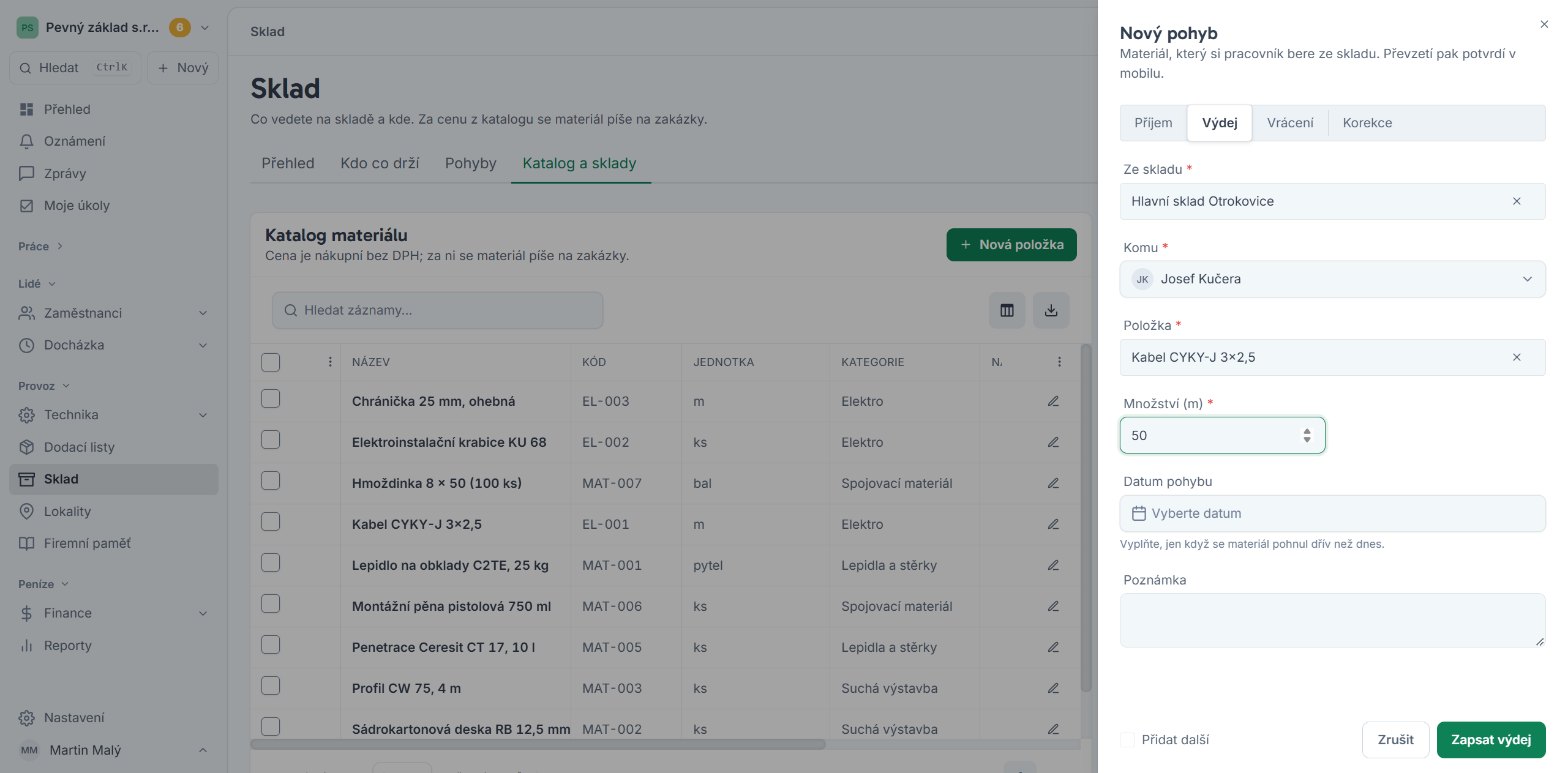Screen dimensions: 1568x773
Task: Open Nastavení settings
Action: pos(113,717)
